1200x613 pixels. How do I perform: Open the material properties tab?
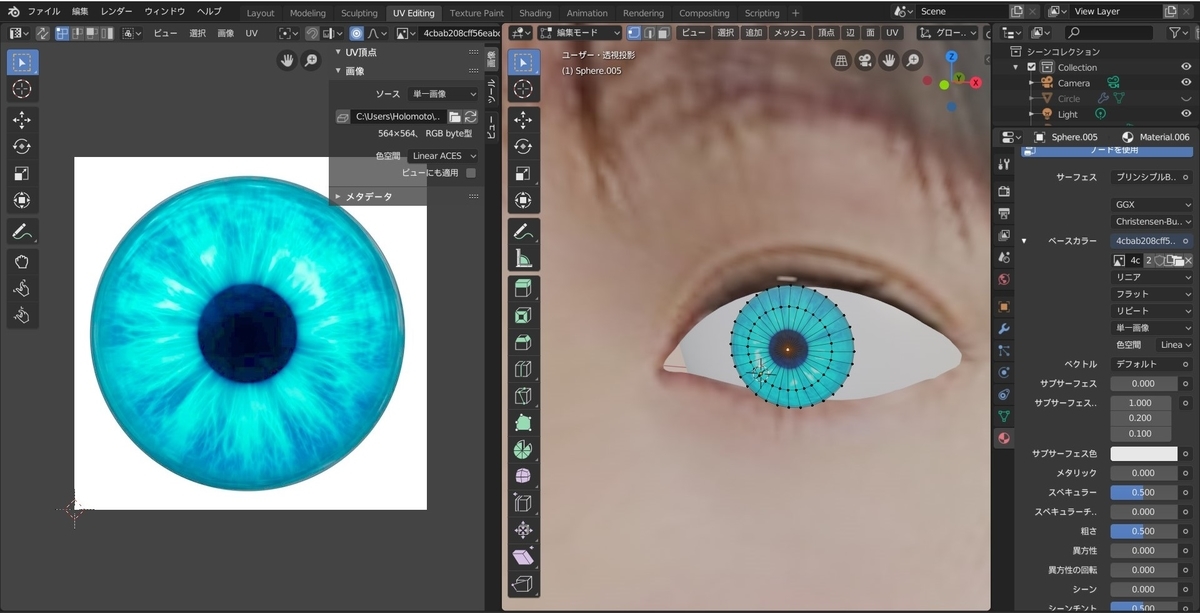point(1004,438)
